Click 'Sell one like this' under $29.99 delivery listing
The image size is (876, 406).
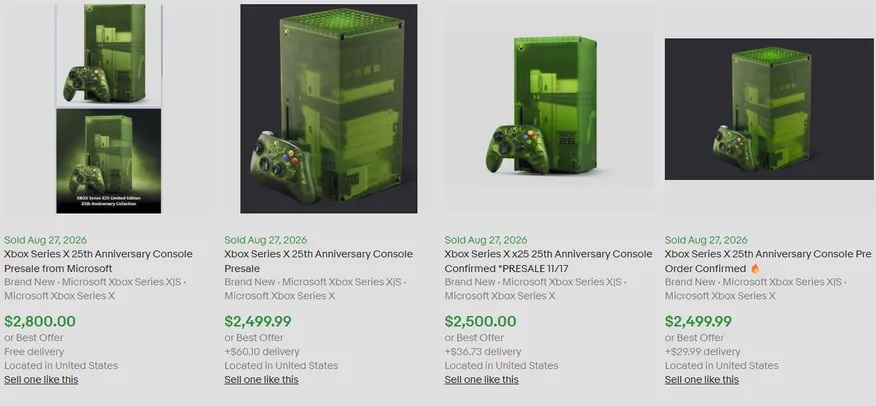pos(702,380)
